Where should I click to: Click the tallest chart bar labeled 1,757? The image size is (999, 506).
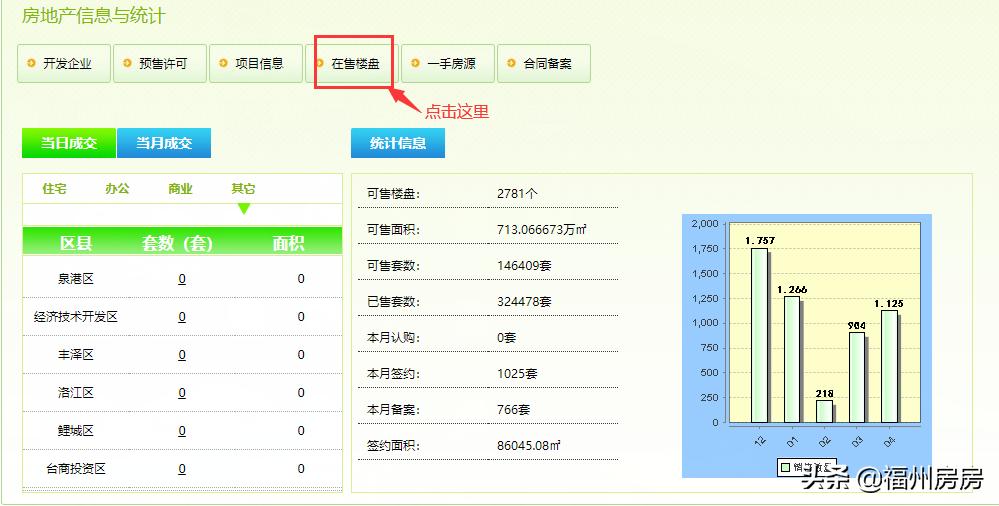point(759,335)
